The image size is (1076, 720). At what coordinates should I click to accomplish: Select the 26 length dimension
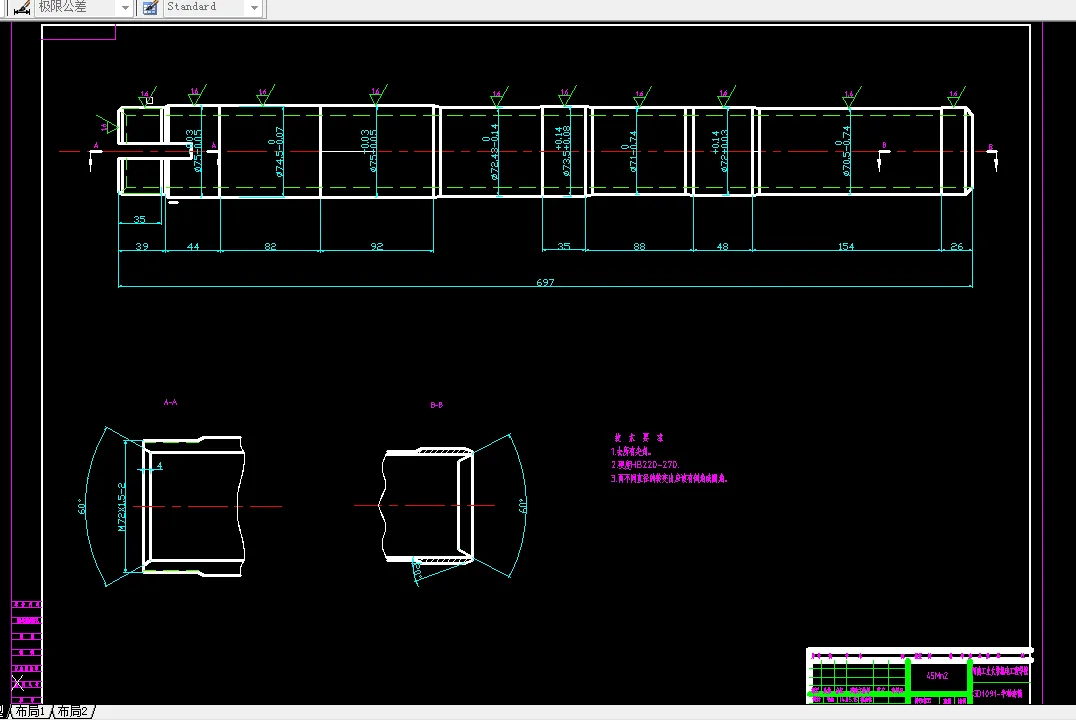(x=957, y=246)
